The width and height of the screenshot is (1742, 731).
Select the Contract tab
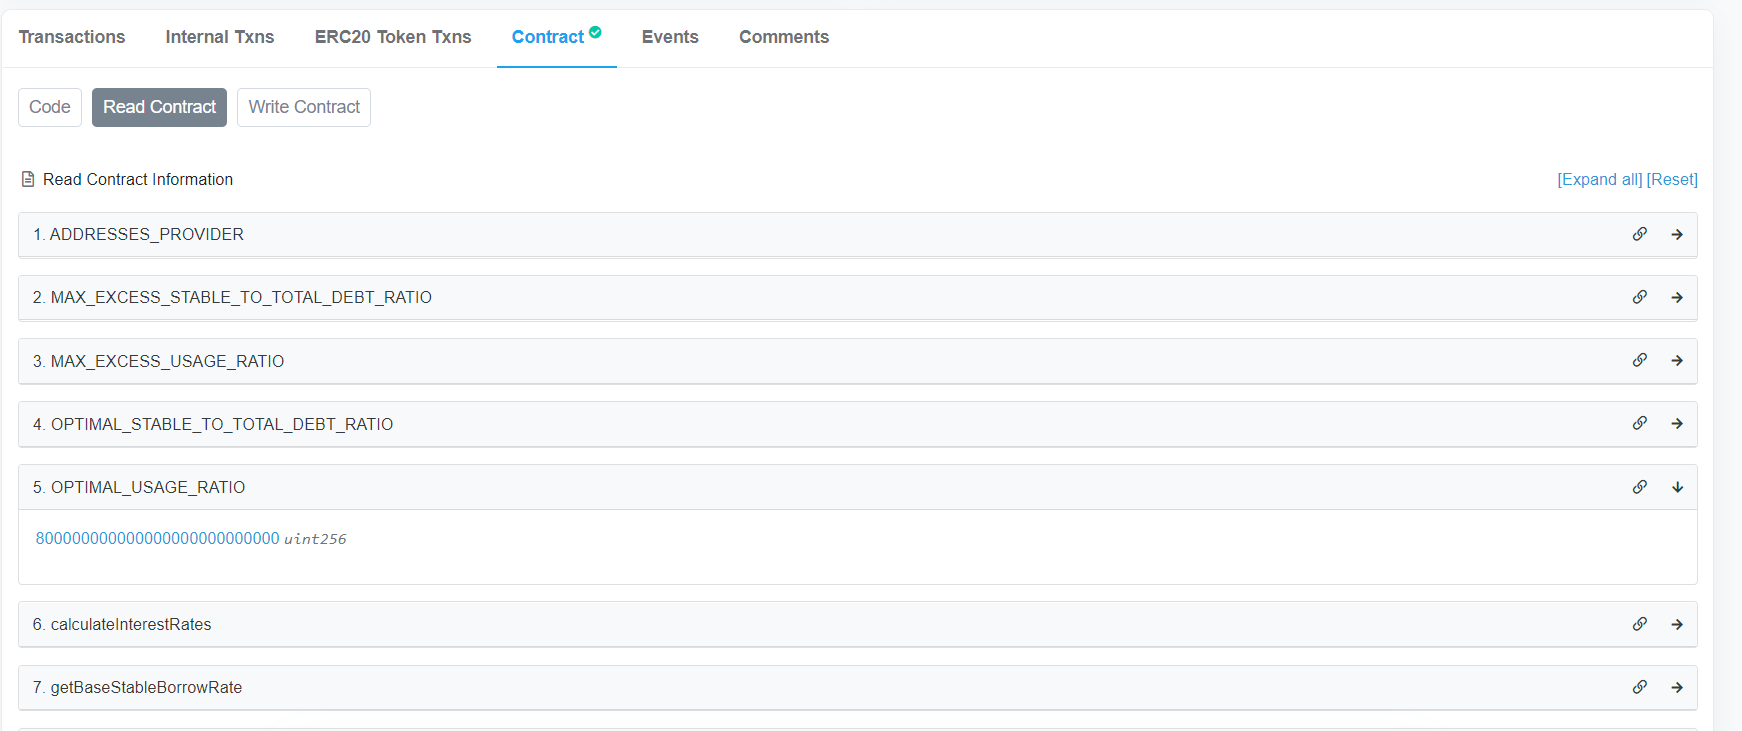tap(556, 37)
